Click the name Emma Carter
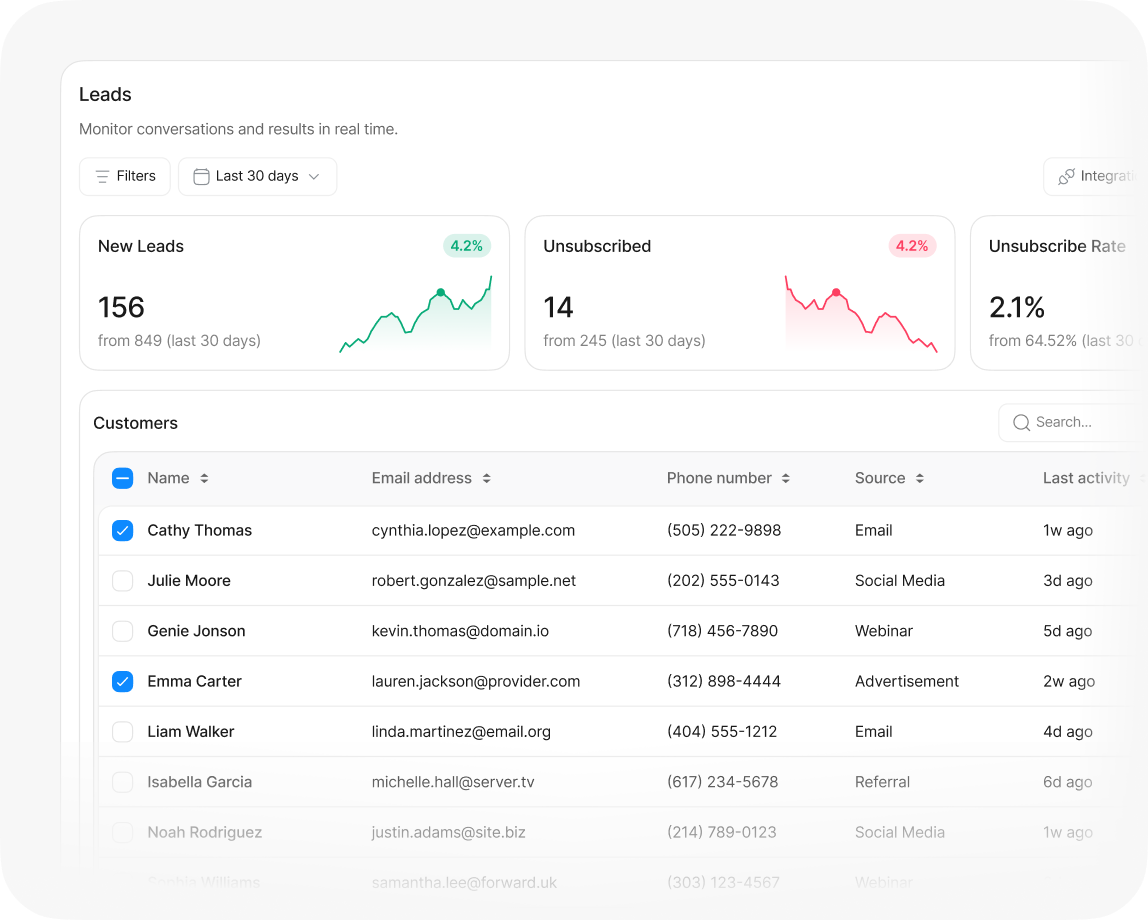 194,681
